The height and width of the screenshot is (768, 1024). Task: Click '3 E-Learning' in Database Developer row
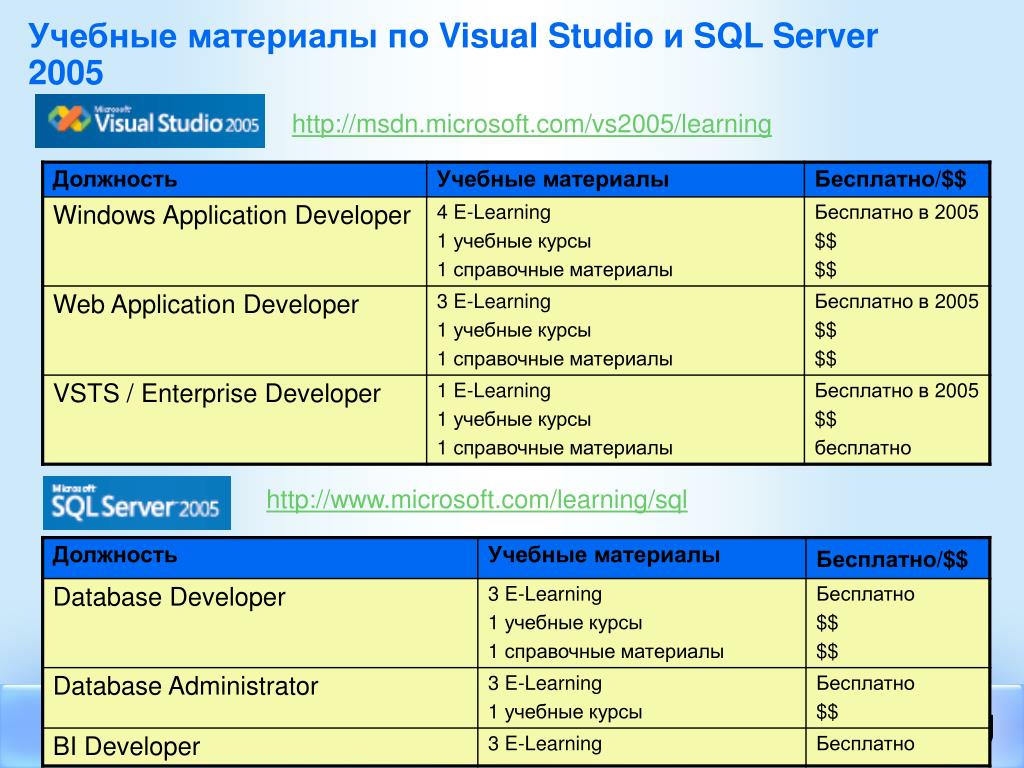(545, 594)
